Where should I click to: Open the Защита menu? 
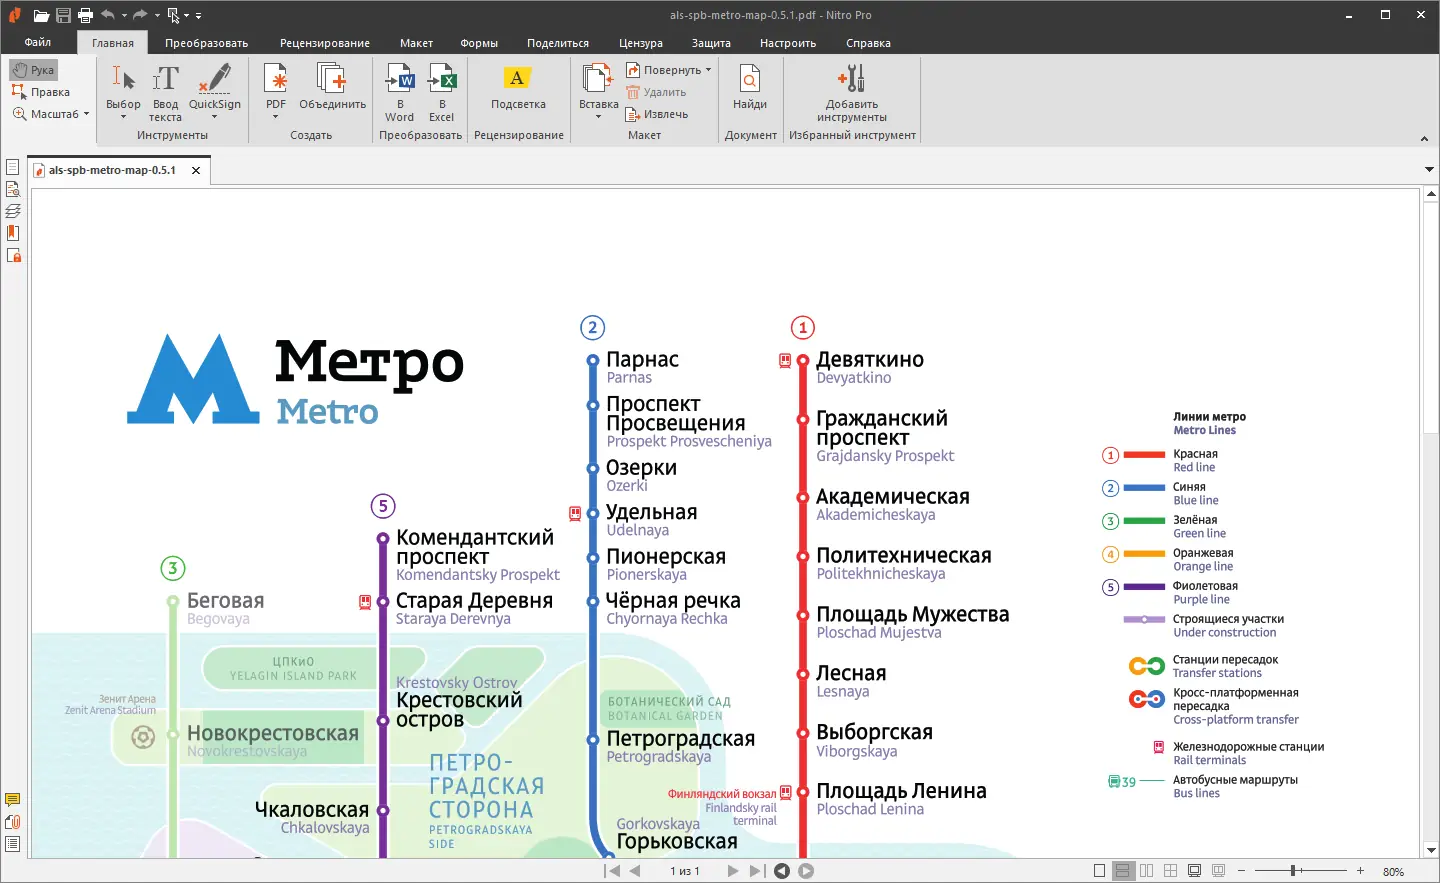pyautogui.click(x=711, y=43)
